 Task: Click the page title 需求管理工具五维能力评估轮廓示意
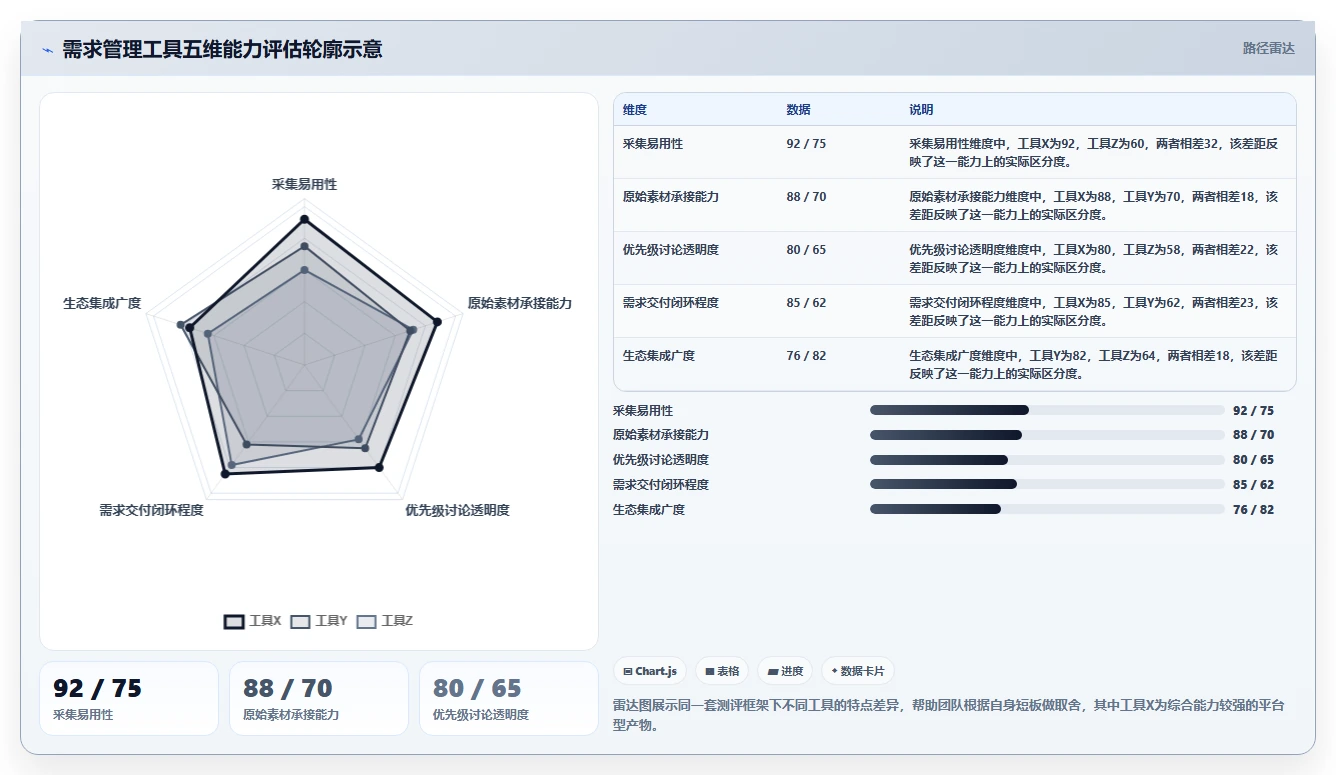[222, 49]
